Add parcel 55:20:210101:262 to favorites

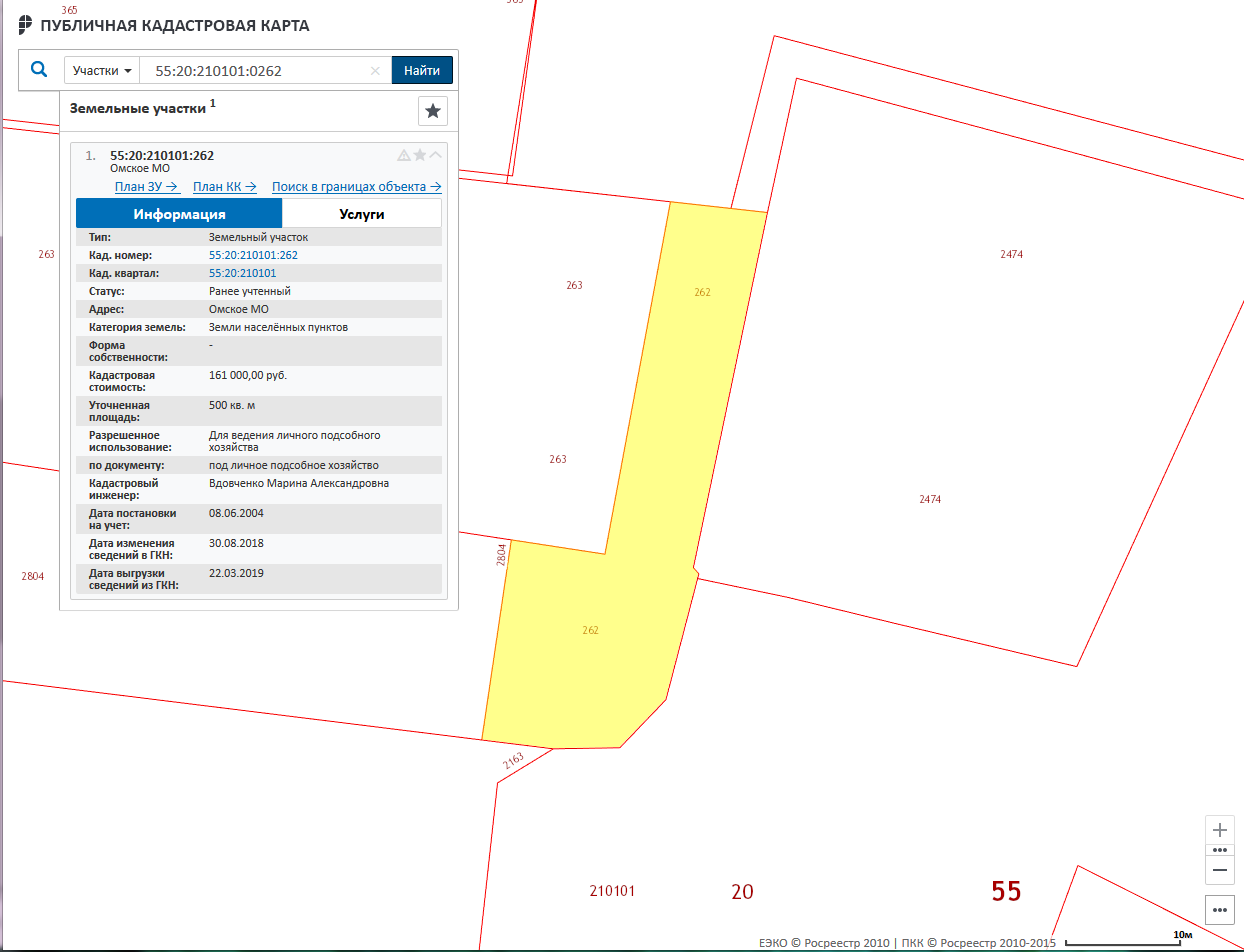420,155
